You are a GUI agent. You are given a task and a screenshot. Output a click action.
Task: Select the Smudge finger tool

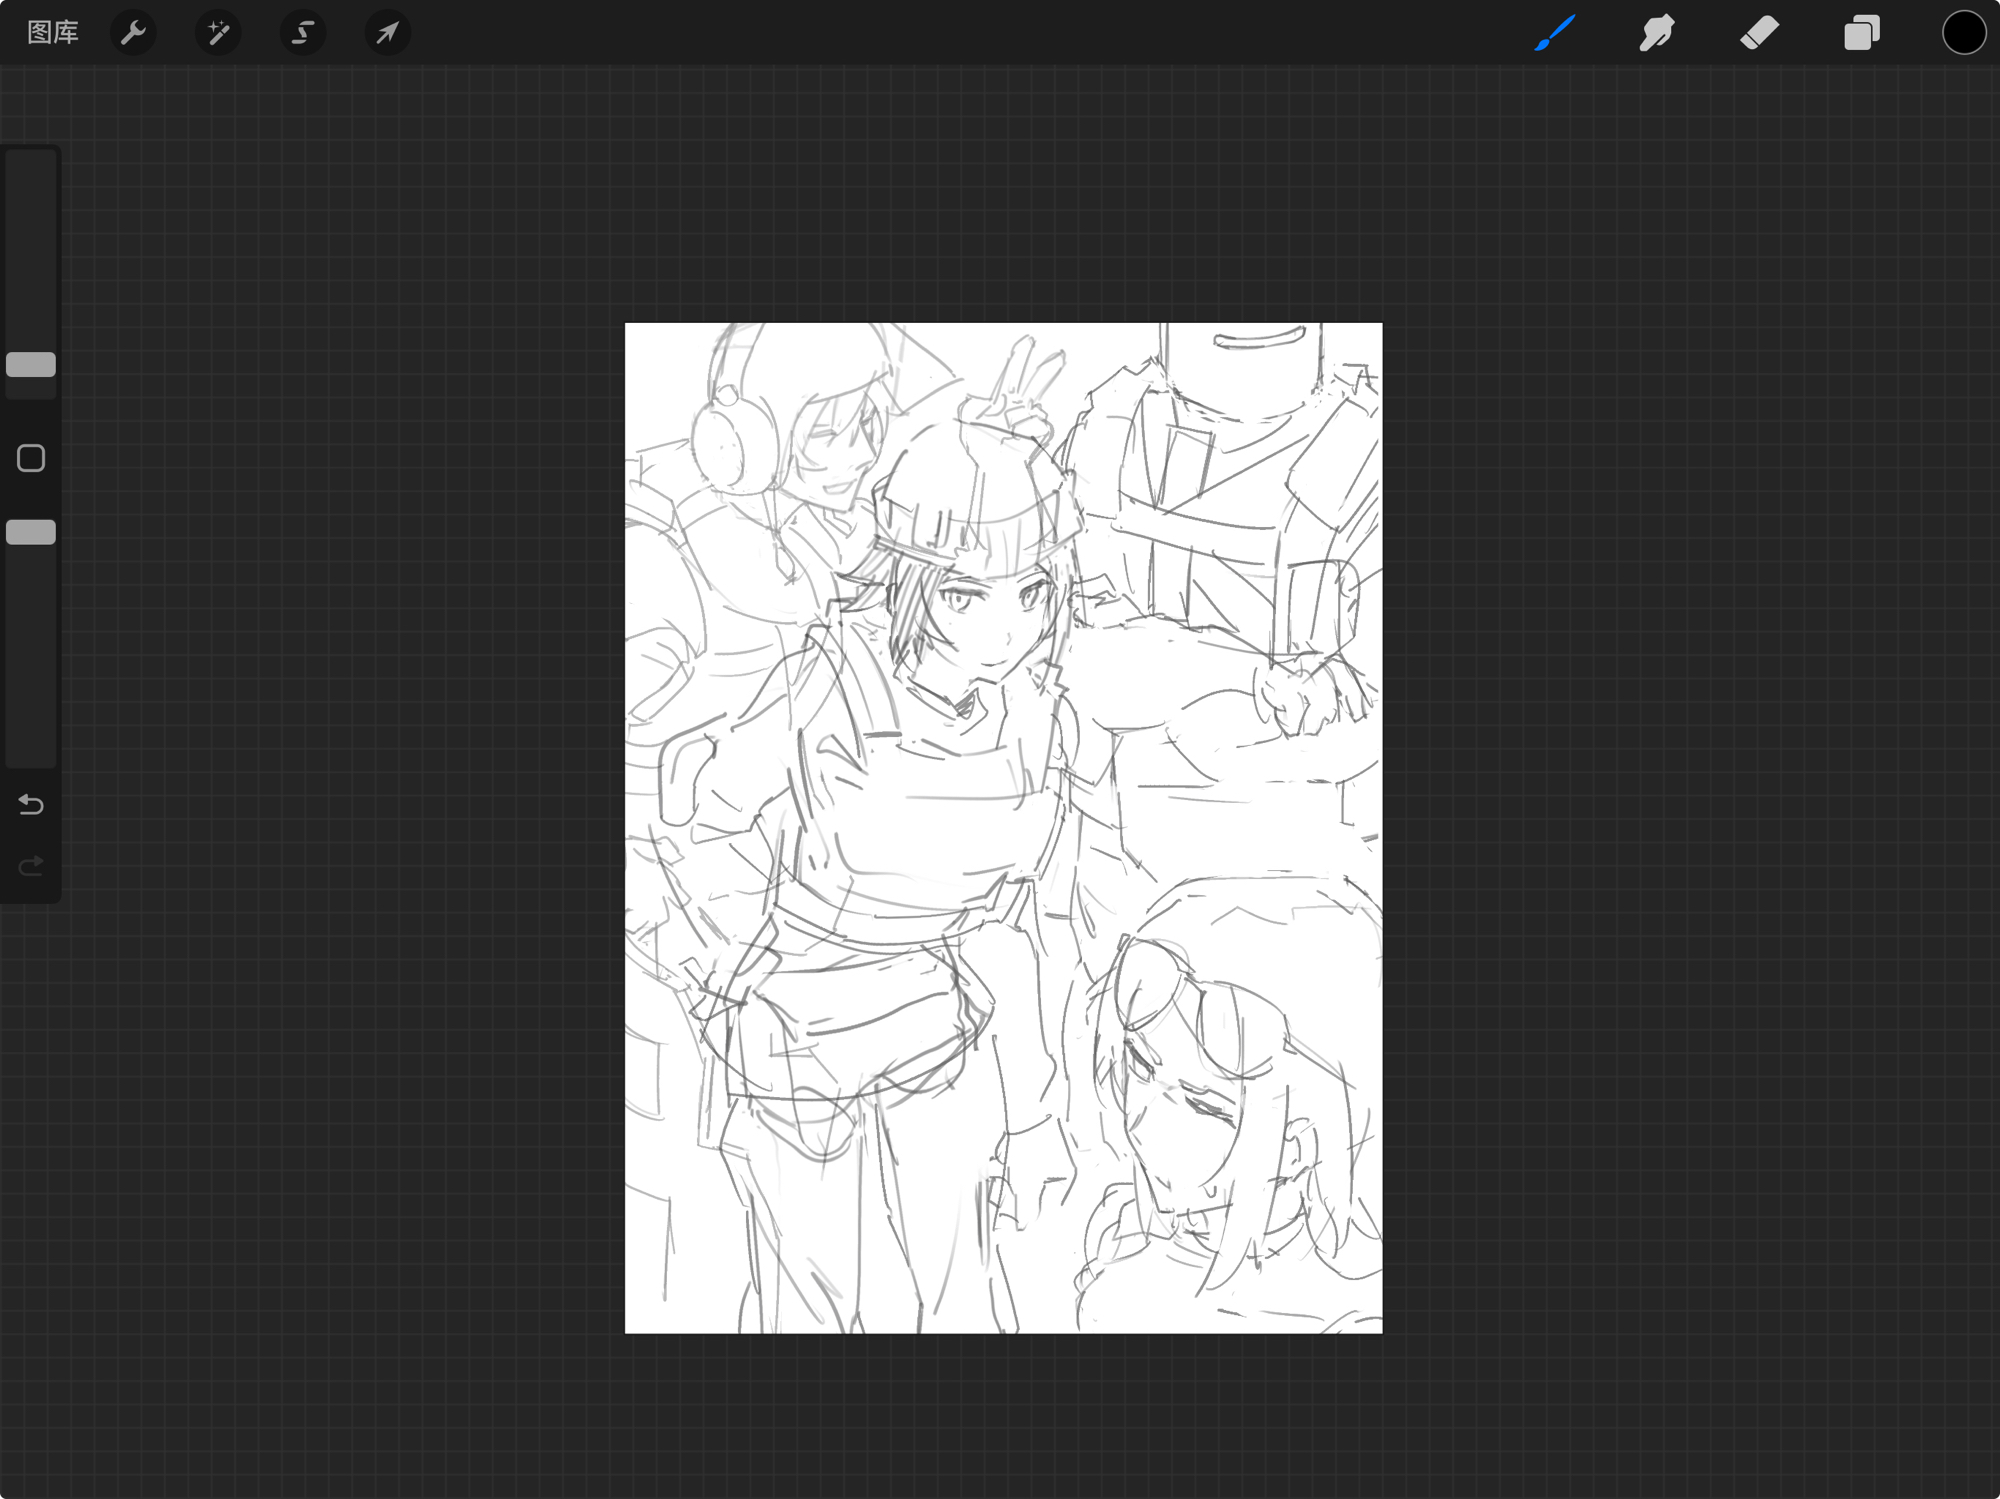1657,33
